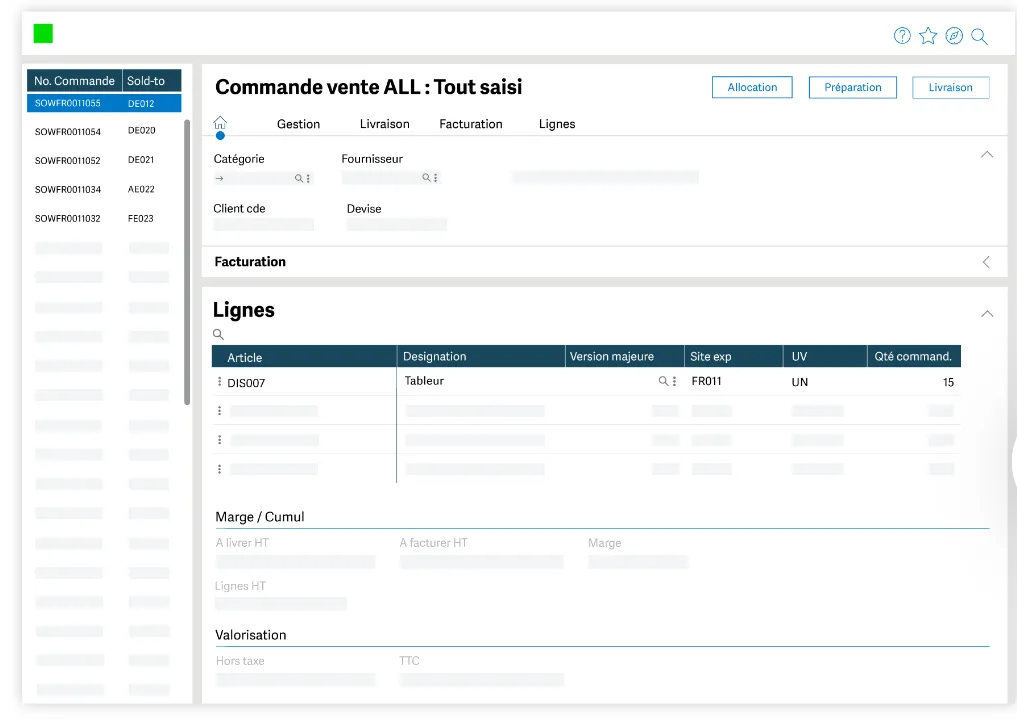This screenshot has width=1017, height=719.
Task: Click Version majeure lookup magnifier in Tableur row
Action: pos(663,381)
